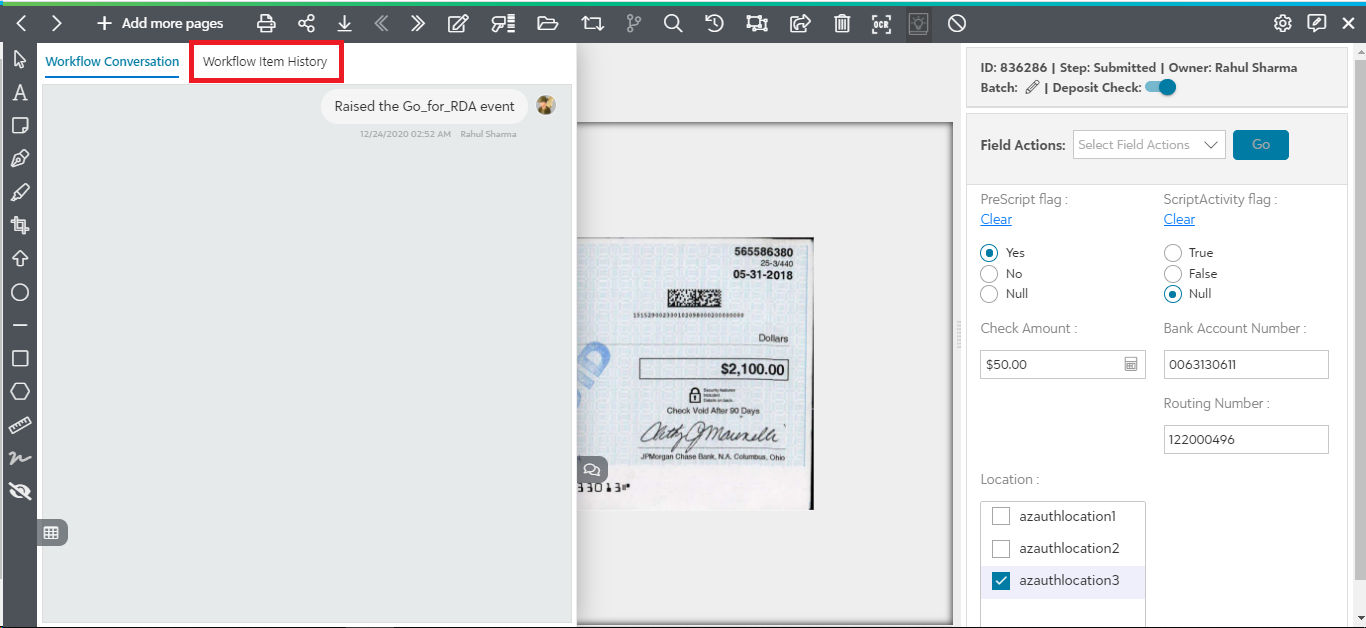Delete the document with the trash icon

842,23
